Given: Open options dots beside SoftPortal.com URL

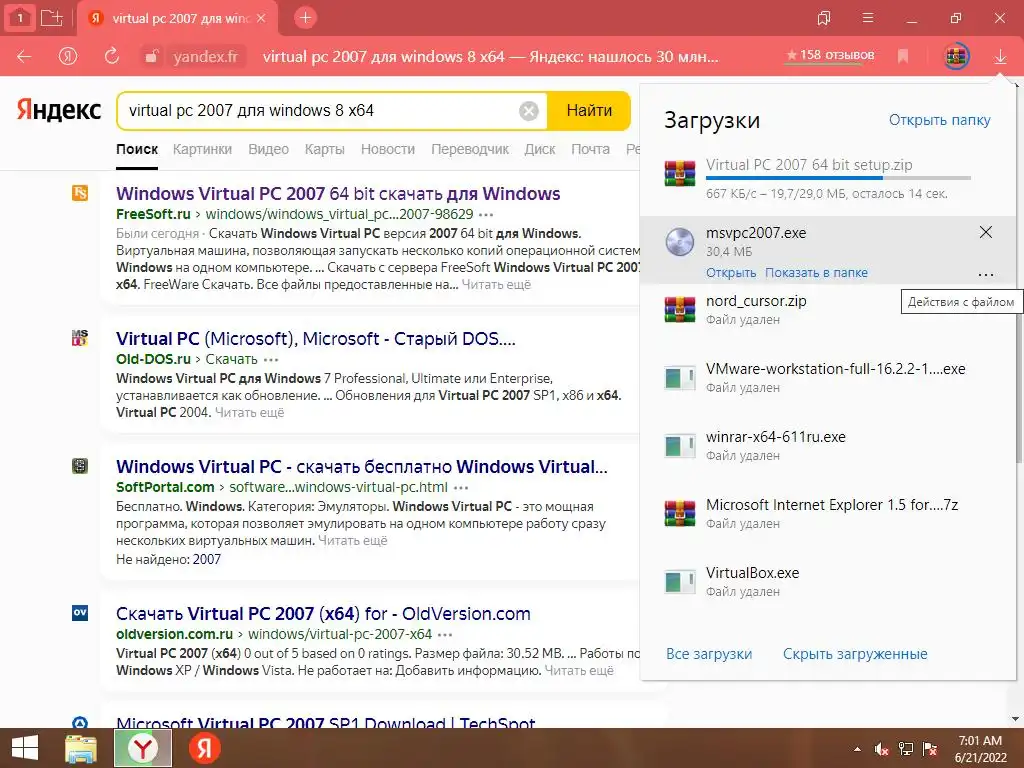Looking at the screenshot, I should 461,488.
